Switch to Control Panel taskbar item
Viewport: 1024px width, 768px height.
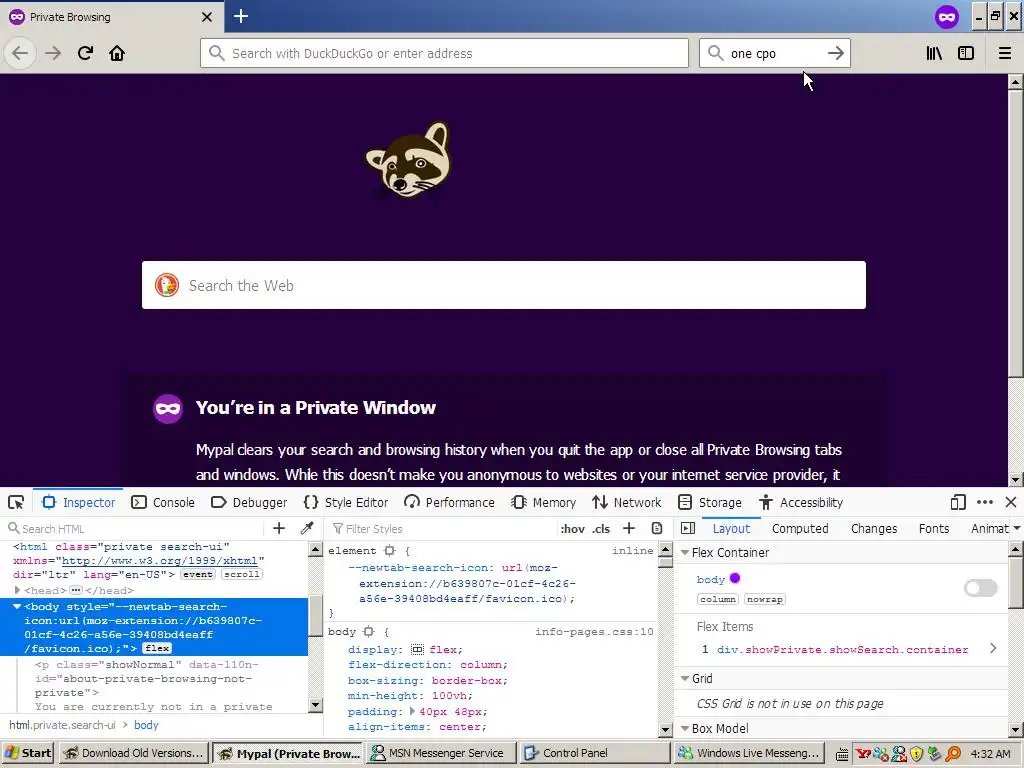596,753
